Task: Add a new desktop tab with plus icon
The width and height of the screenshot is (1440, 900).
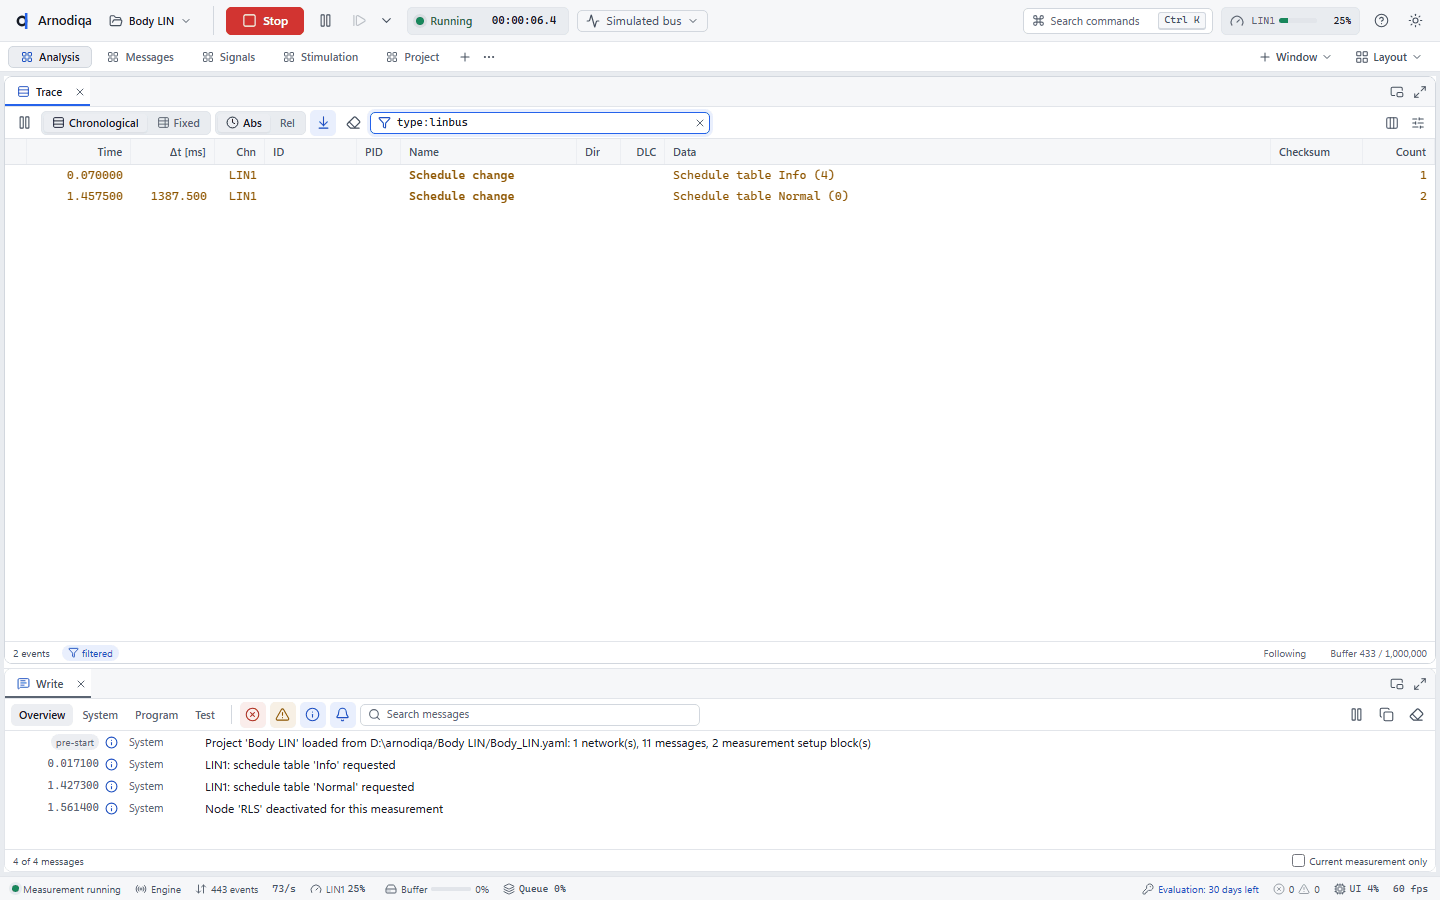Action: tap(465, 57)
